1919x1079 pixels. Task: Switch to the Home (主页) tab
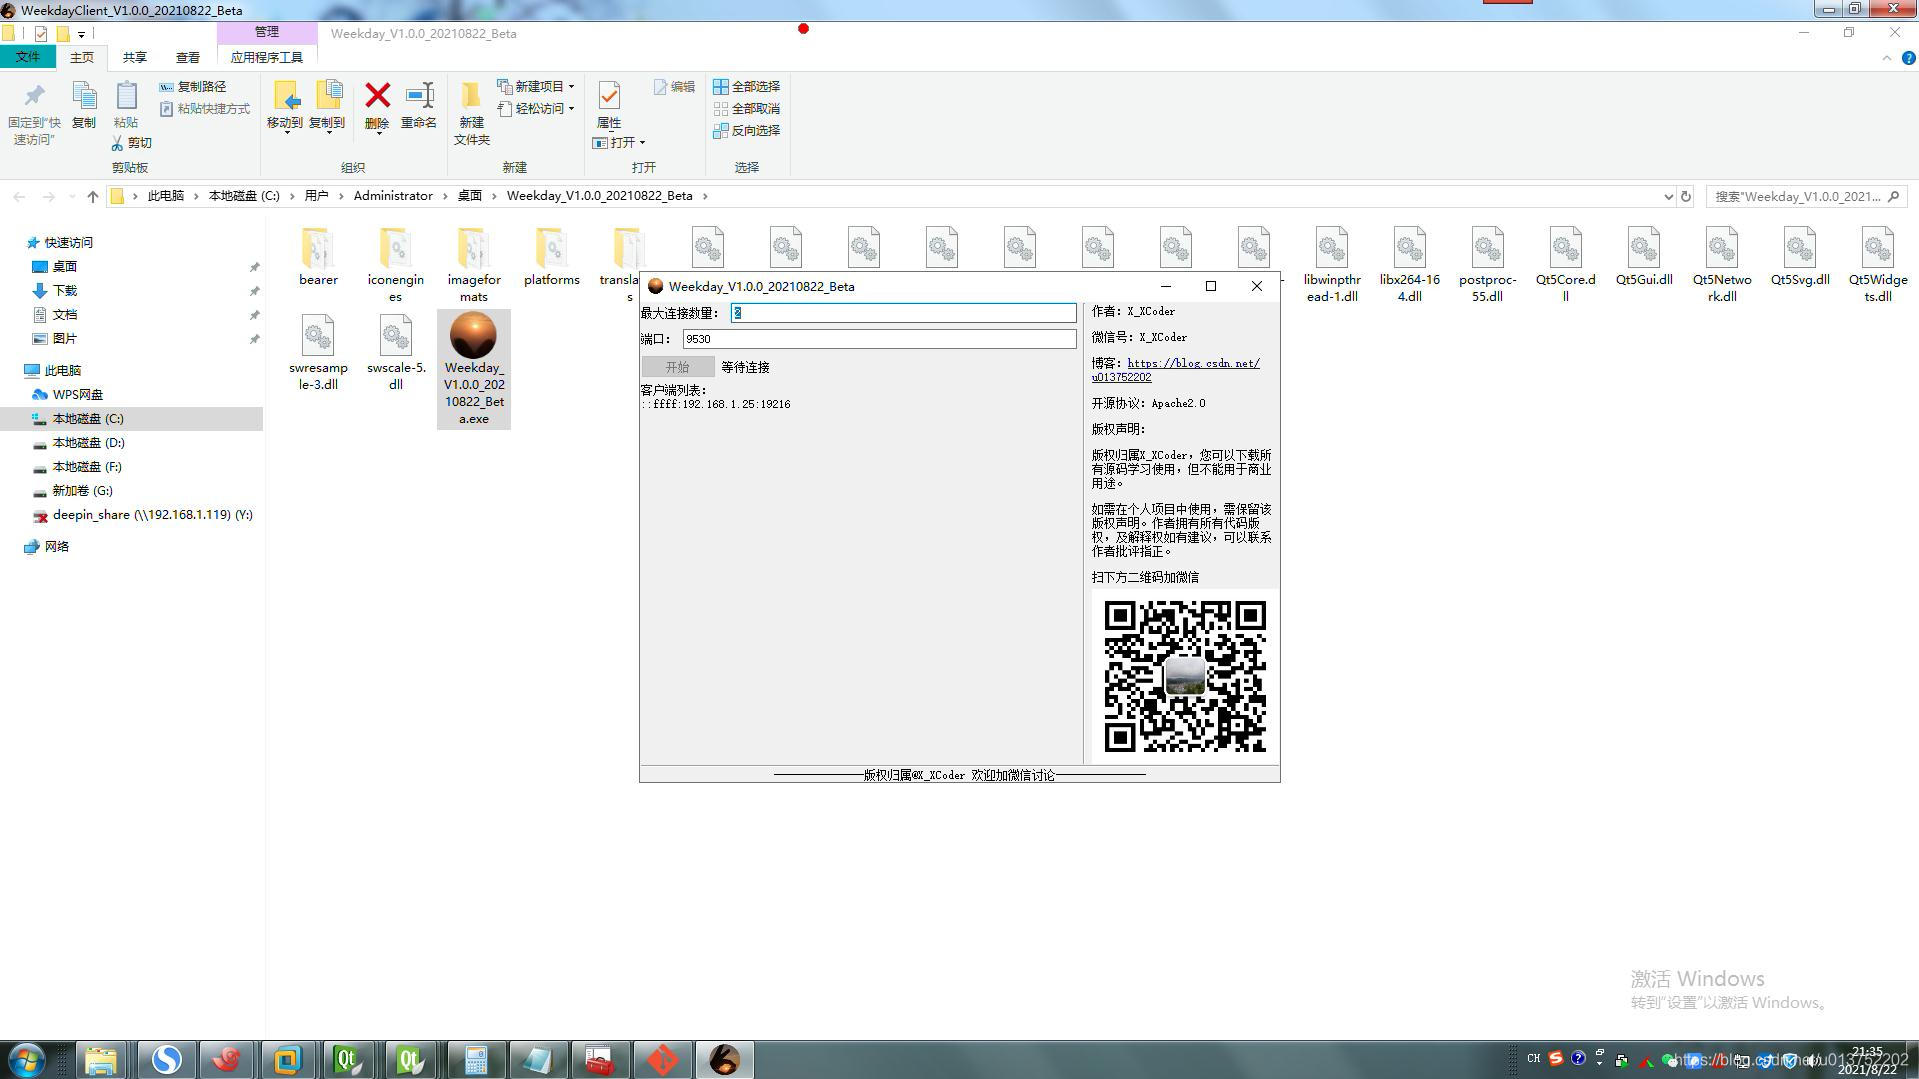pos(82,58)
